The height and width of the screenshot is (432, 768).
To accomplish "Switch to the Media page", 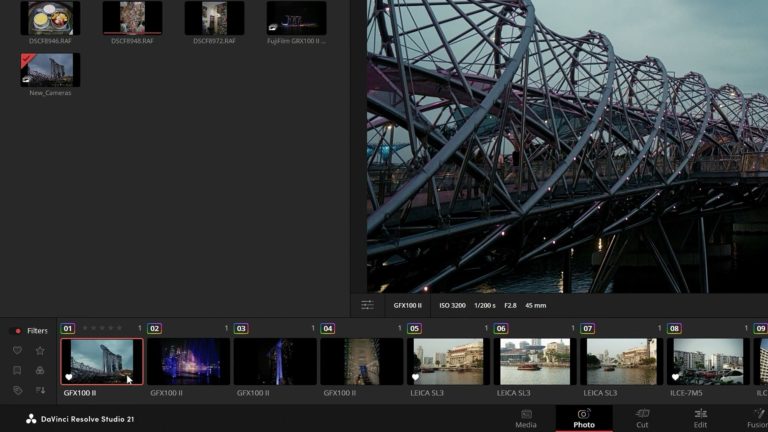I will [526, 419].
